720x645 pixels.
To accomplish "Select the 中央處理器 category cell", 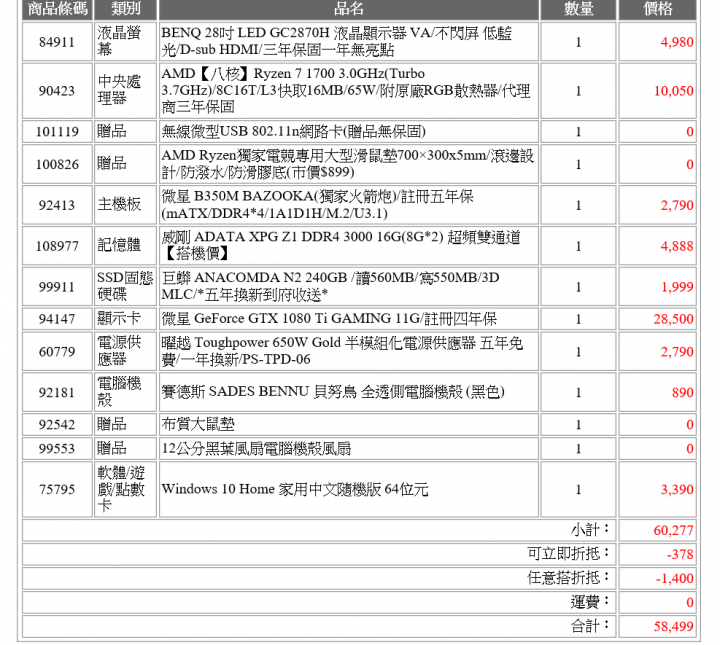I will pos(125,91).
